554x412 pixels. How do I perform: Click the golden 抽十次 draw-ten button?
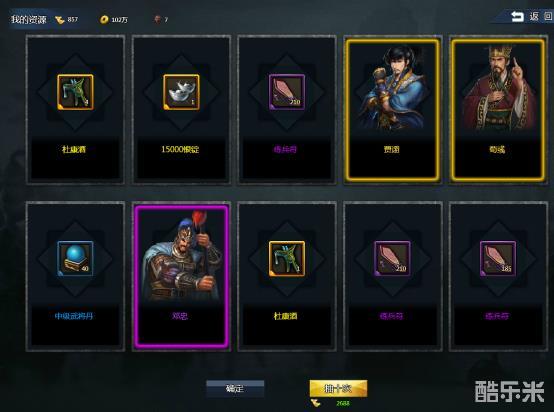pyautogui.click(x=338, y=389)
